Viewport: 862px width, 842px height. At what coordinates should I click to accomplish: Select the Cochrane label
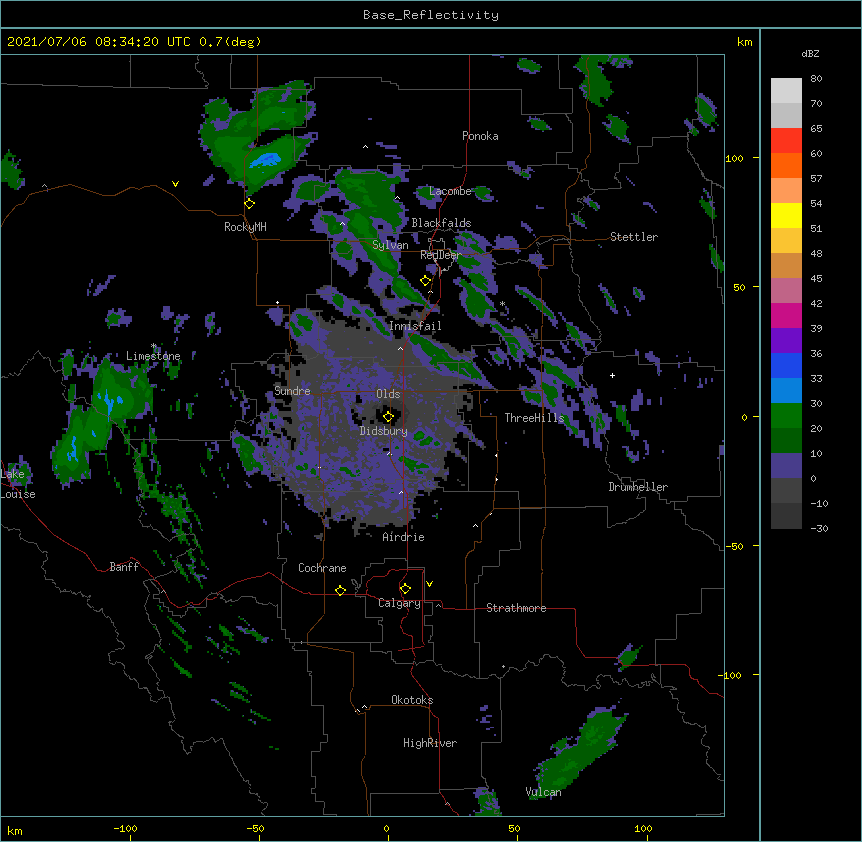point(322,568)
